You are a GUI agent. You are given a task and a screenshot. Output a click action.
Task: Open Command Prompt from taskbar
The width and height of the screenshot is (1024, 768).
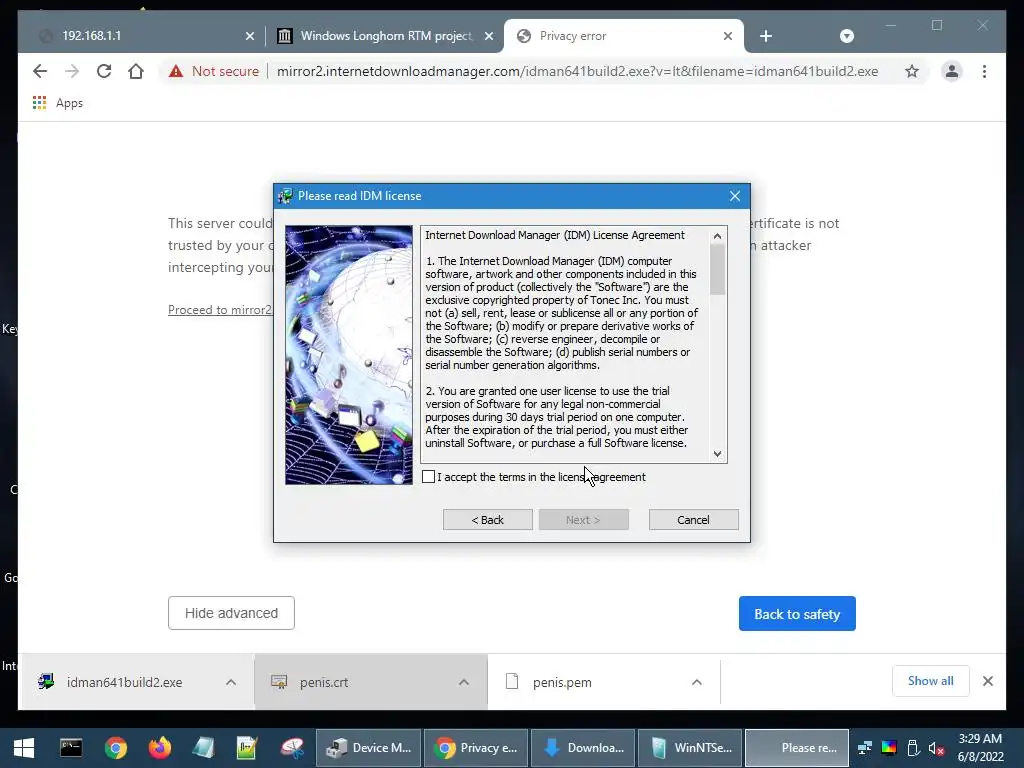coord(71,748)
